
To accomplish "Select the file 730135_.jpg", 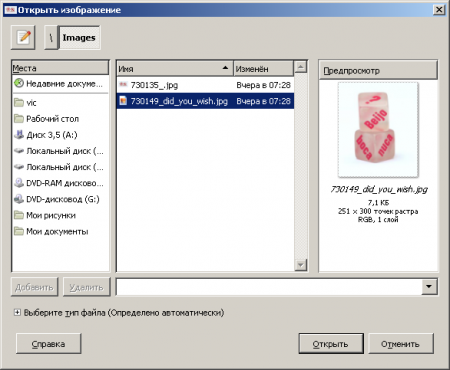I will point(205,85).
